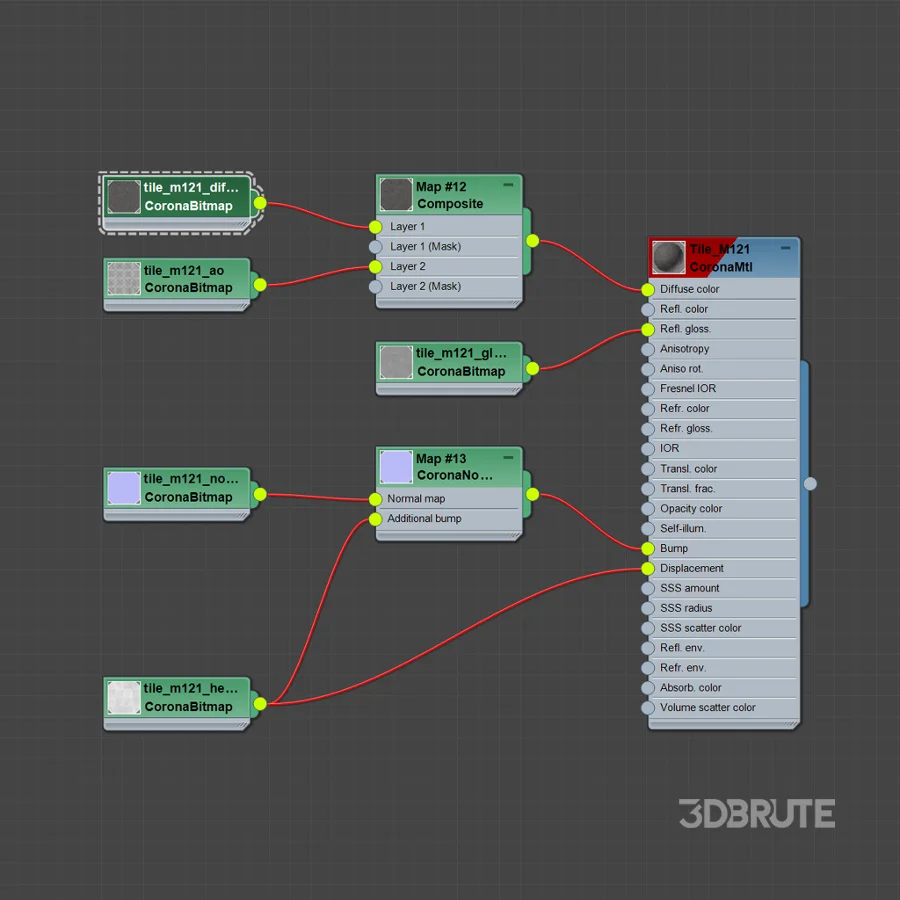The height and width of the screenshot is (900, 900).
Task: Click the Map #13 output socket
Action: point(533,494)
